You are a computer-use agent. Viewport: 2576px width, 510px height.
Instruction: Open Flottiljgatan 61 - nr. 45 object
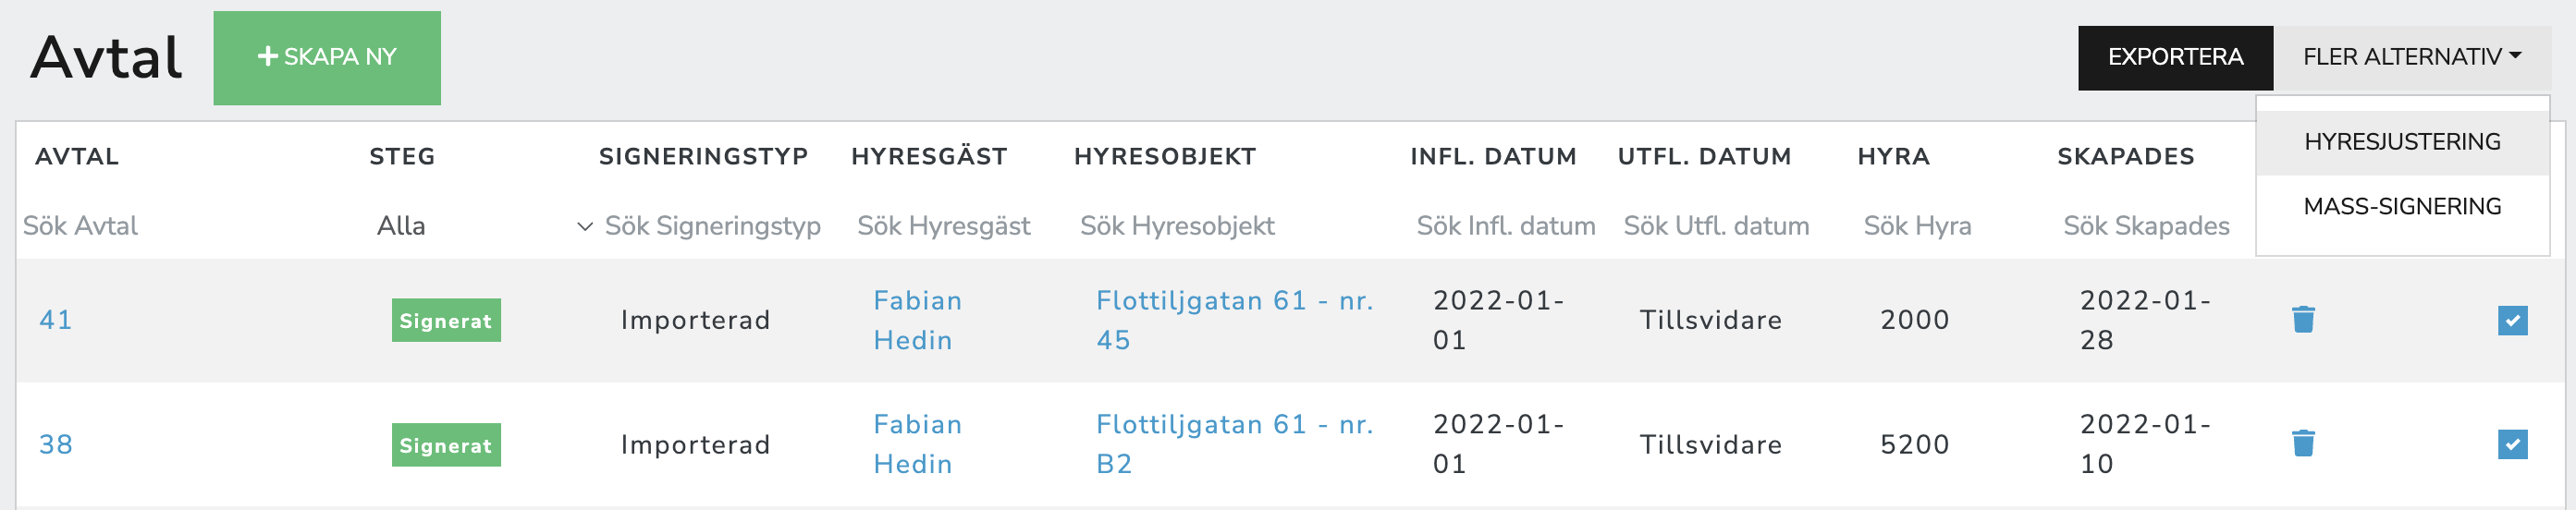coord(1233,320)
